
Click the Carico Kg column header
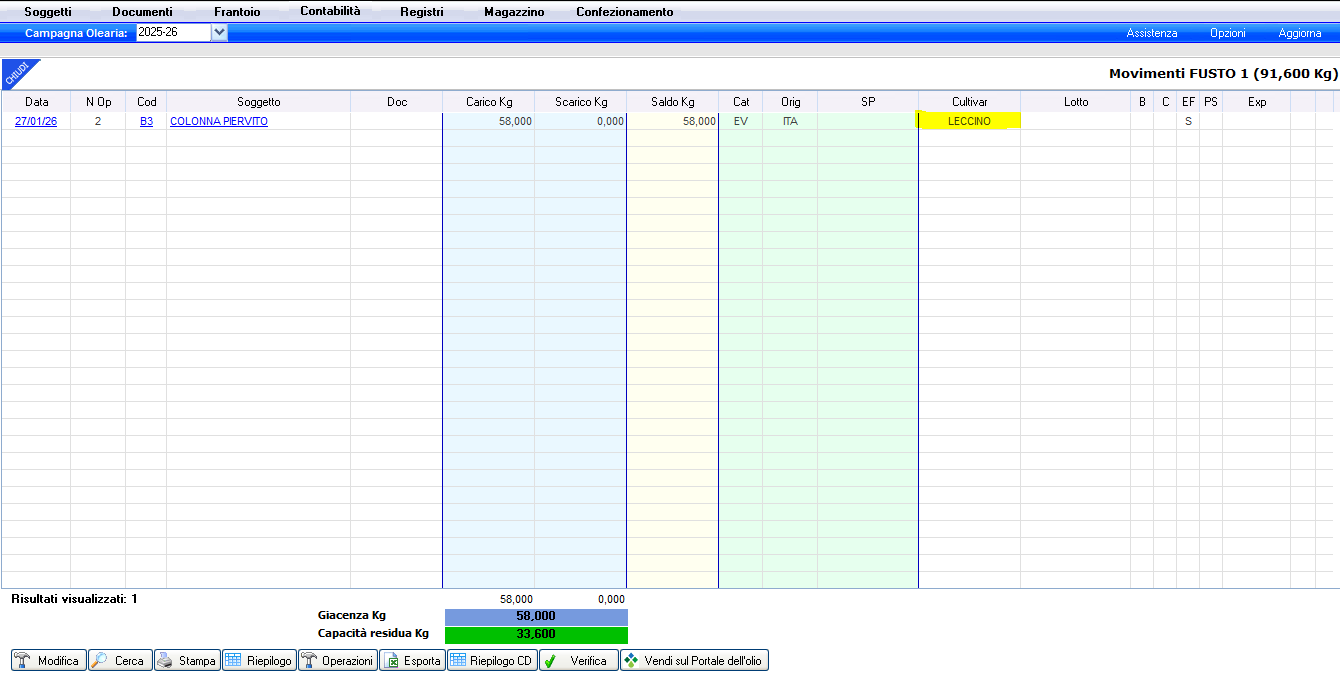pyautogui.click(x=489, y=102)
